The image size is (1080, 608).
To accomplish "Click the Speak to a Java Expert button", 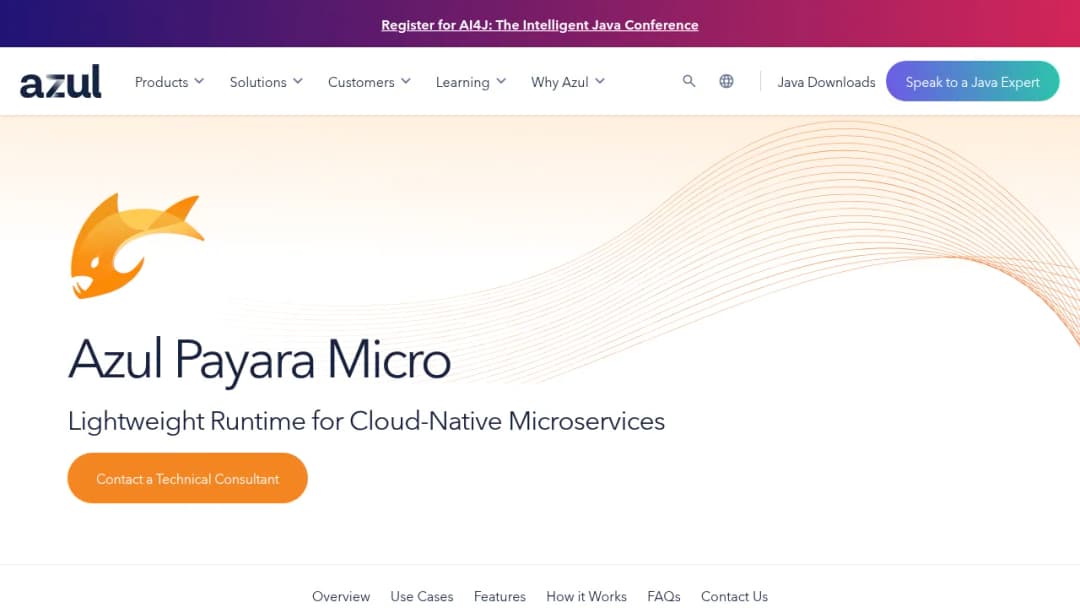I will click(x=973, y=81).
